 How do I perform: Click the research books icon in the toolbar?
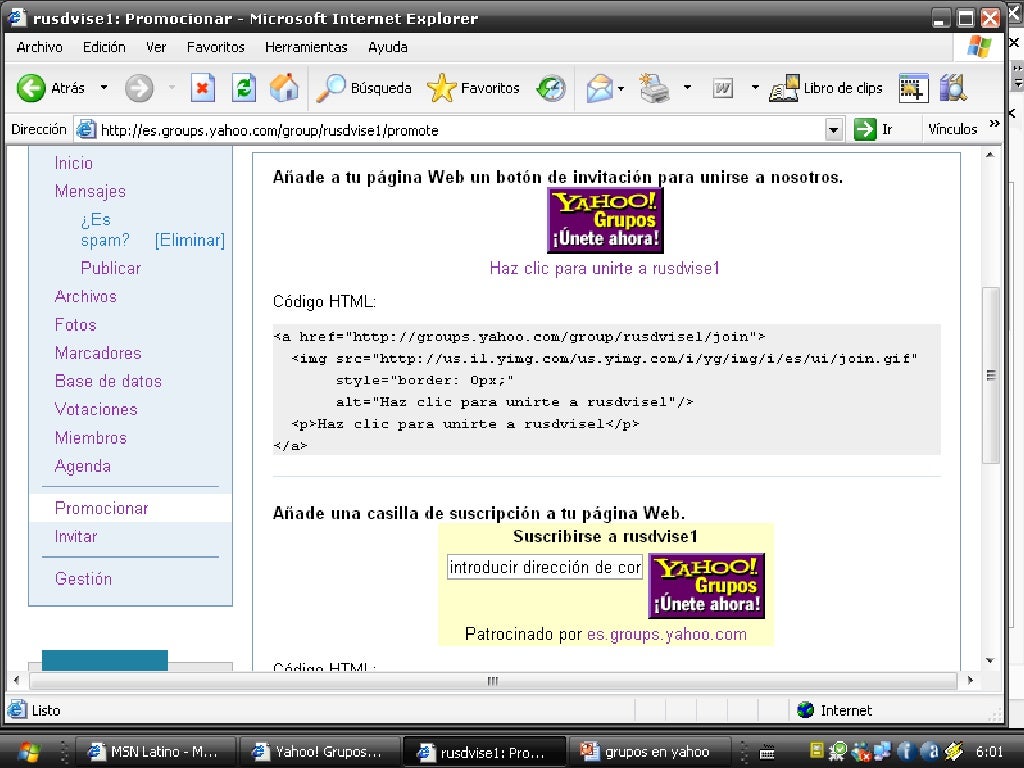953,88
